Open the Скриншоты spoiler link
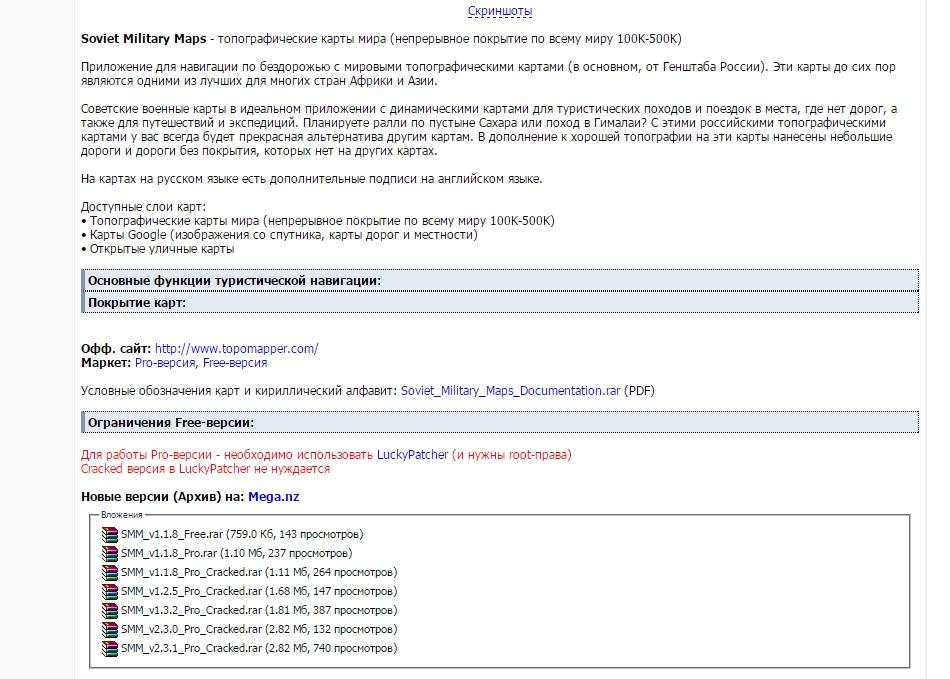Viewport: 950px width, 679px height. pyautogui.click(x=500, y=11)
